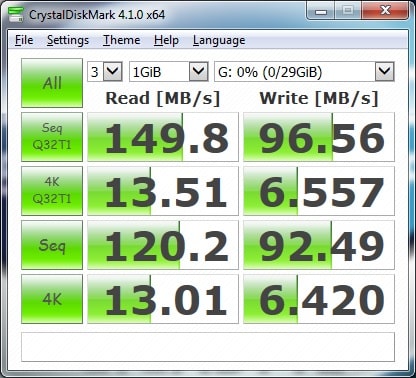Image resolution: width=416 pixels, height=378 pixels.
Task: Minimize the CrystalDiskMark window
Action: coord(321,11)
